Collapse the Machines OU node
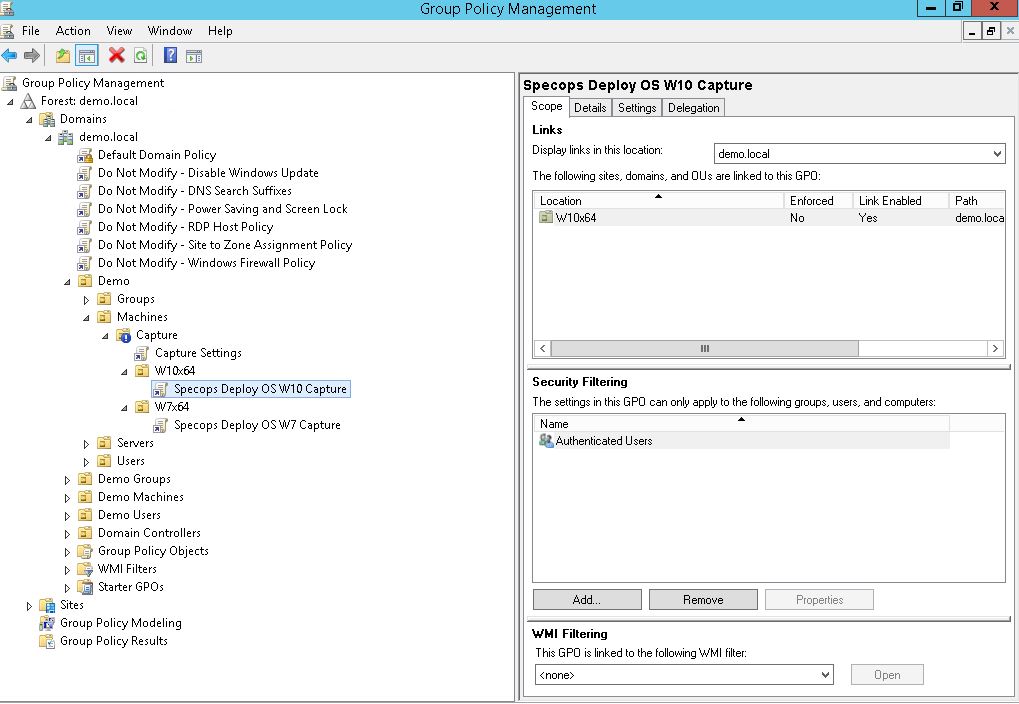The width and height of the screenshot is (1019, 704). (86, 318)
